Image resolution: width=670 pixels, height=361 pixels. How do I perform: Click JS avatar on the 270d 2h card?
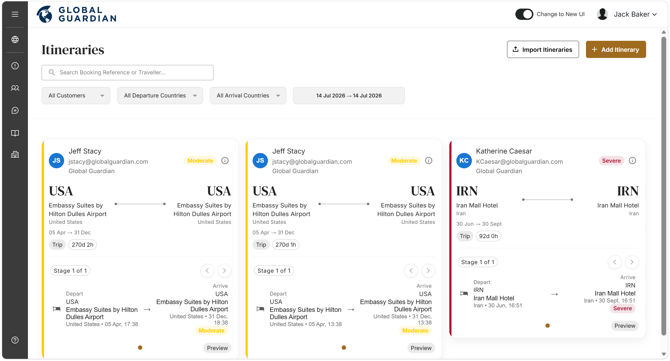pyautogui.click(x=56, y=161)
